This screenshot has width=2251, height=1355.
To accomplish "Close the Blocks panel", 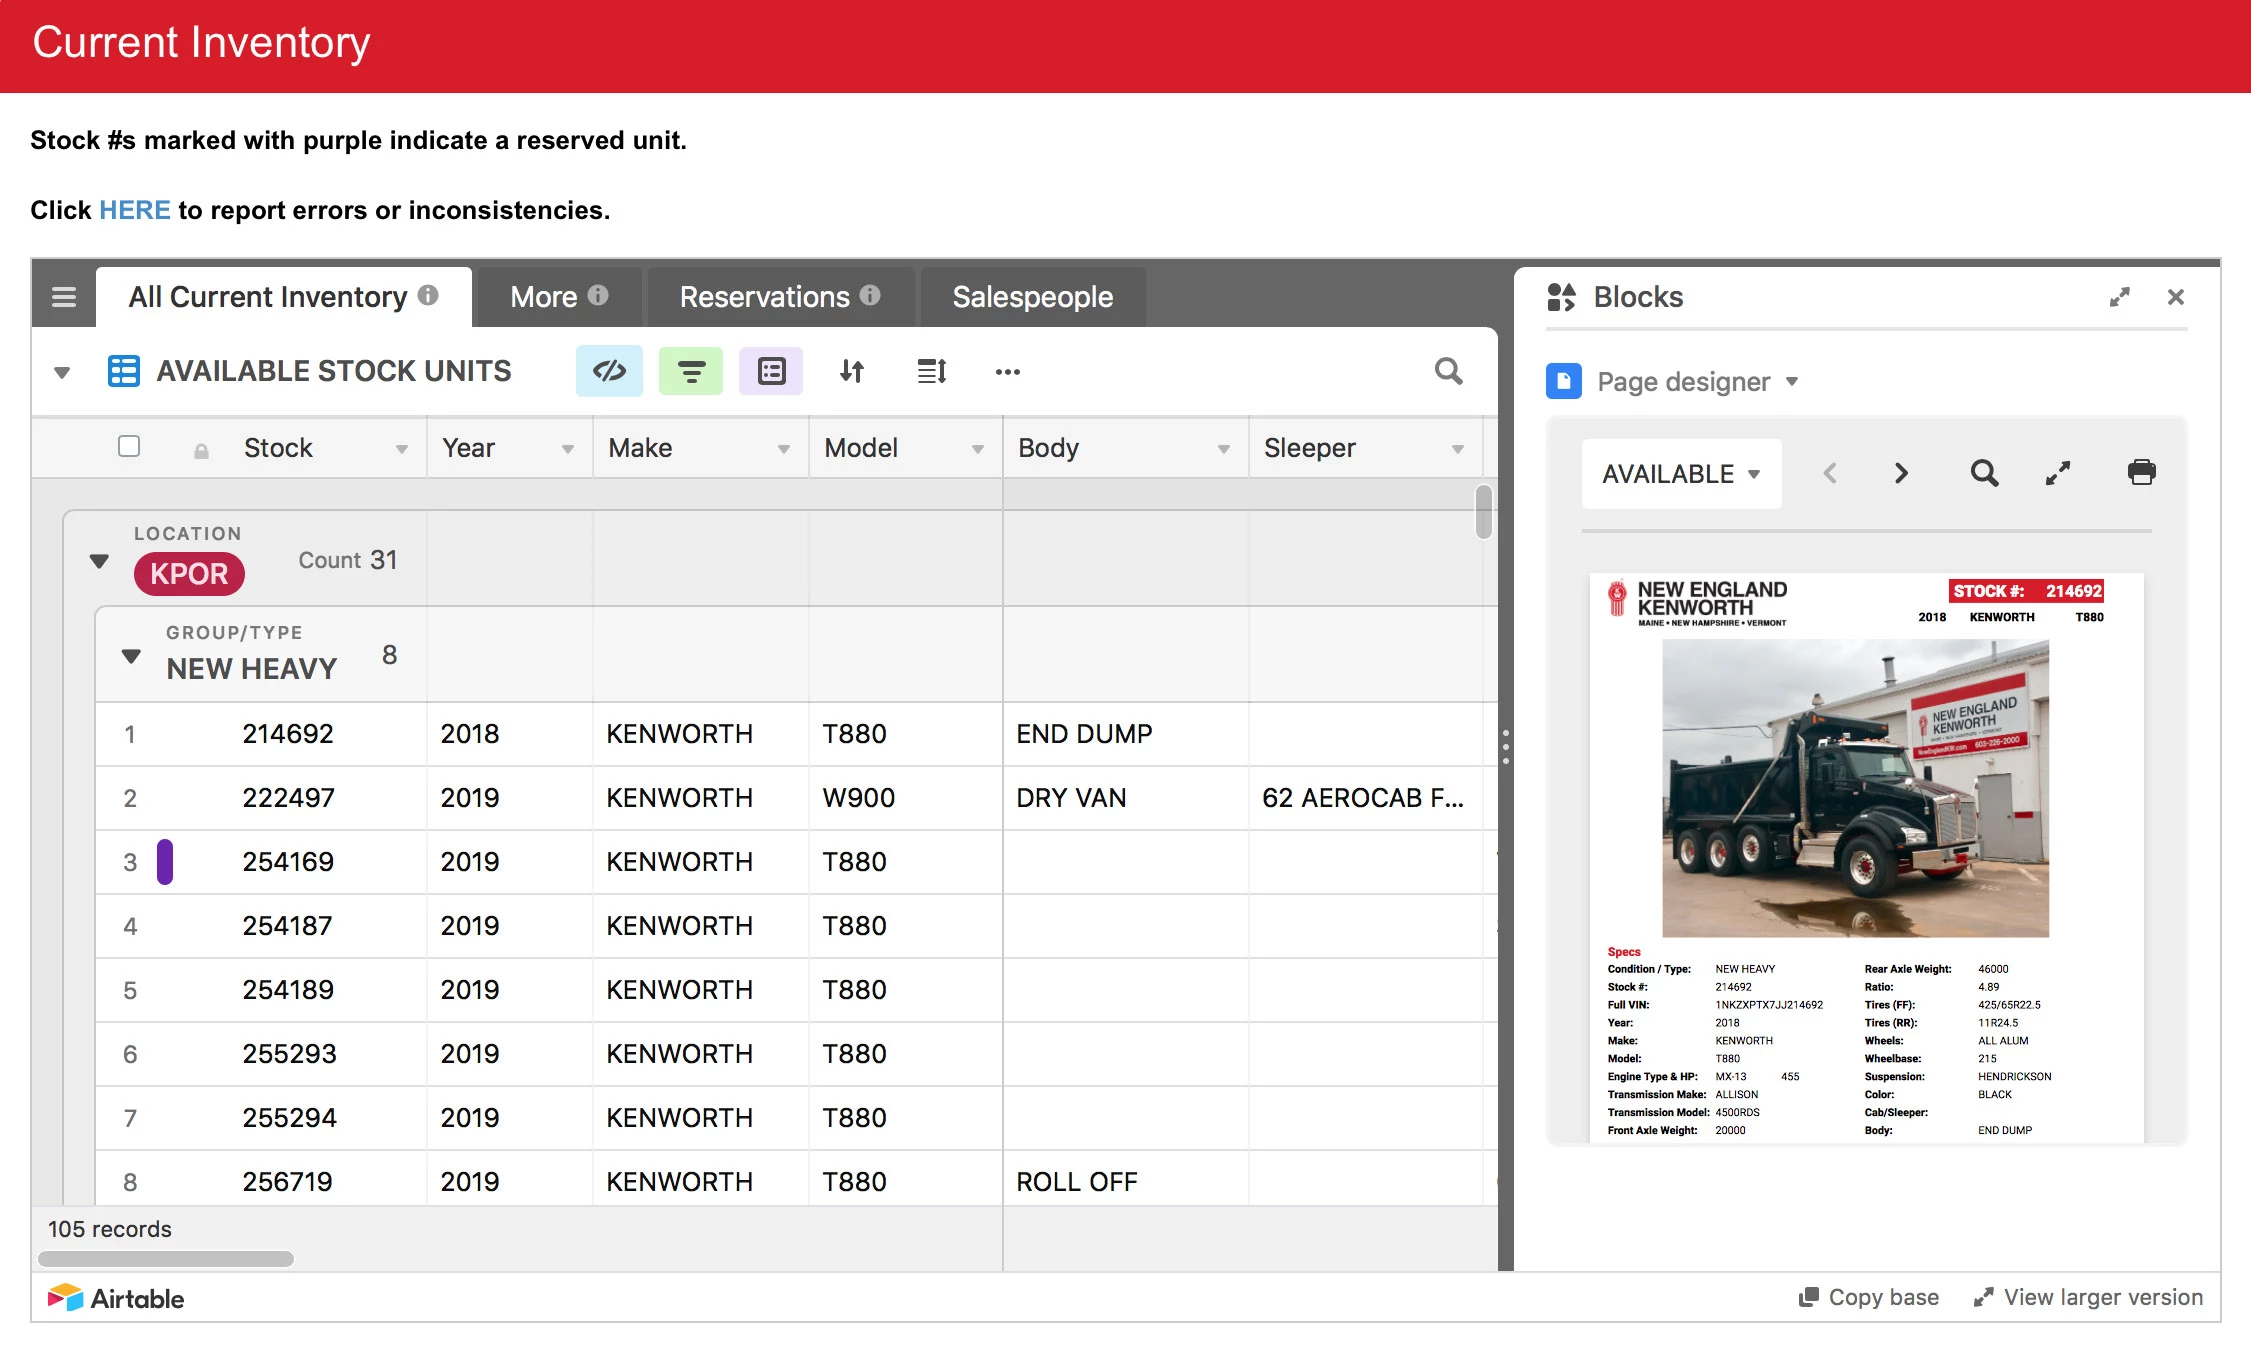I will point(2176,297).
